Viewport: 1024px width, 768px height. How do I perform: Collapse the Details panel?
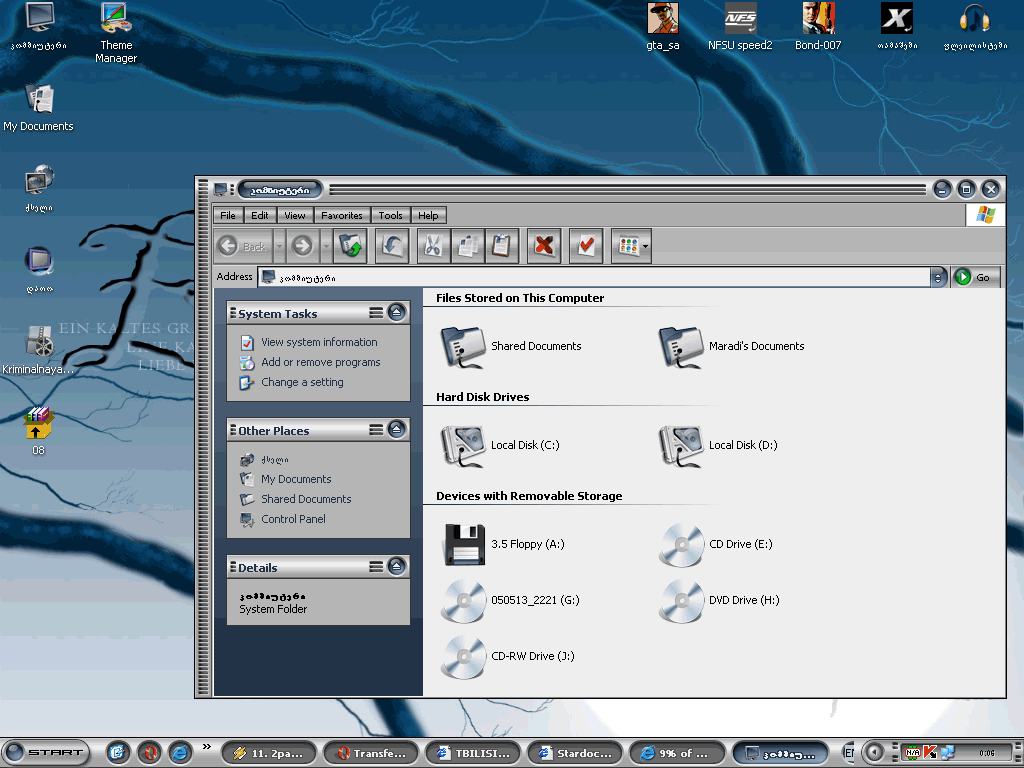(397, 567)
